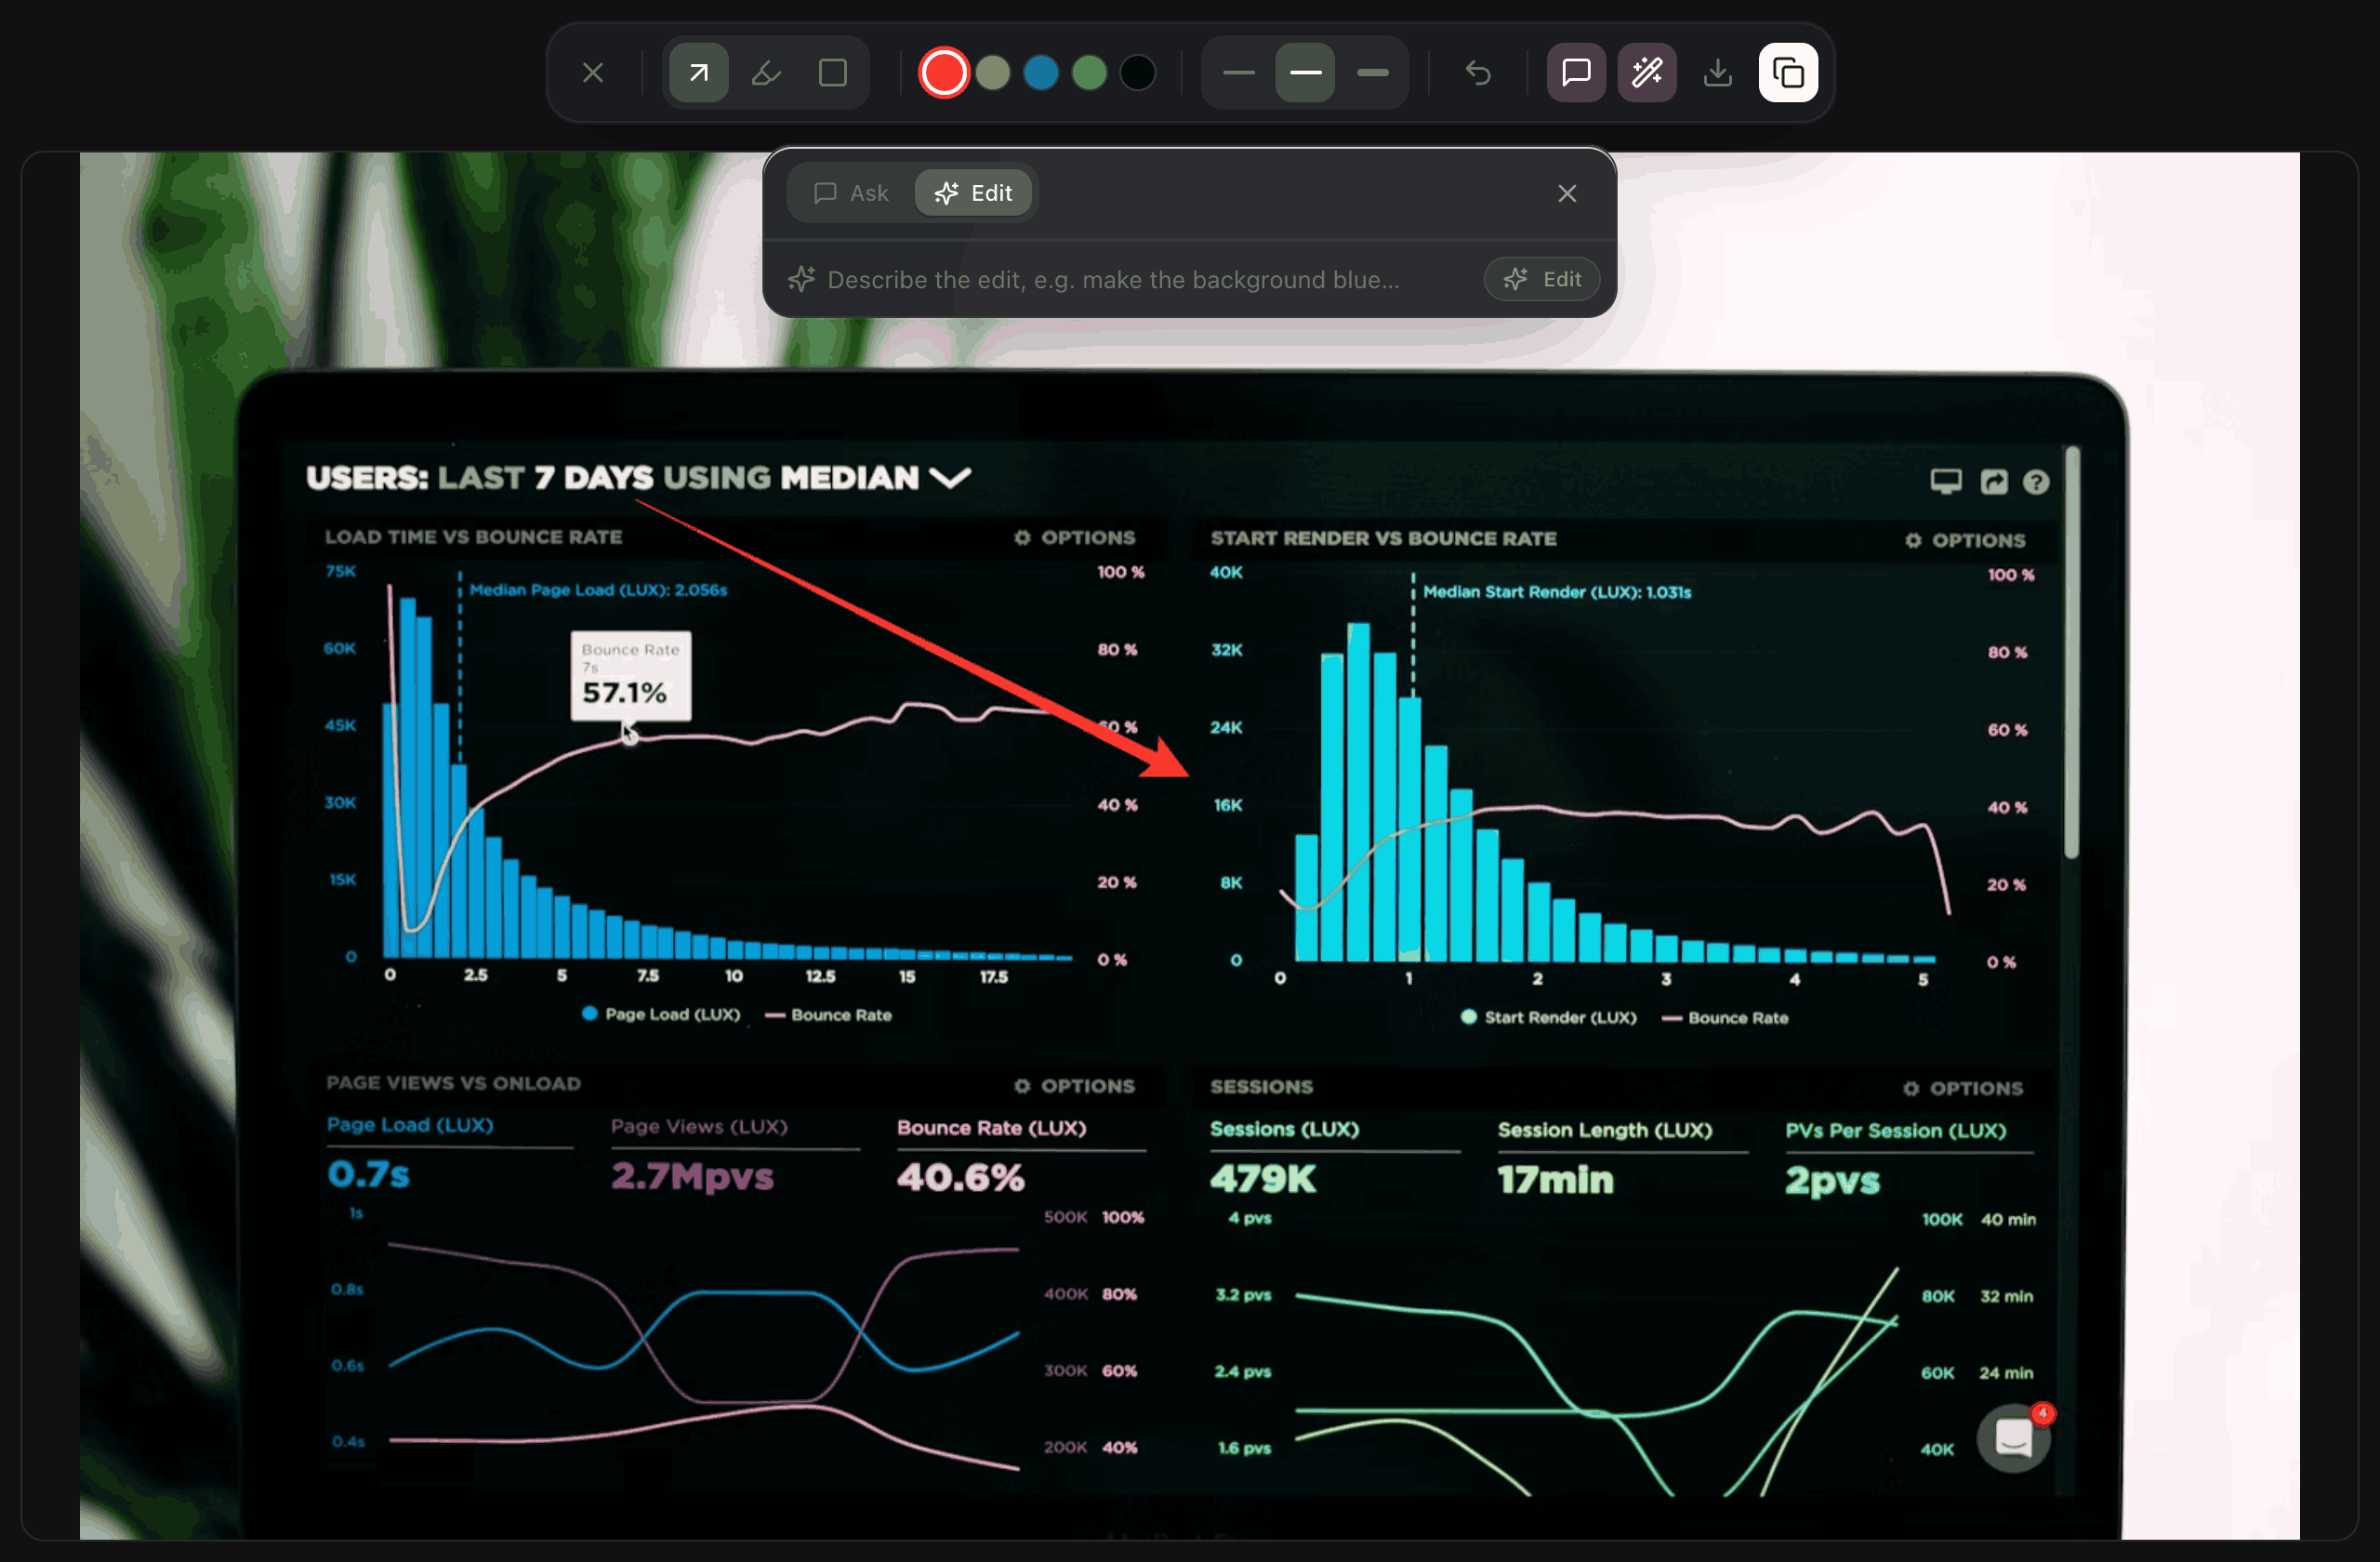
Task: Toggle the Page Load (LUX) legend entry
Action: point(661,1014)
